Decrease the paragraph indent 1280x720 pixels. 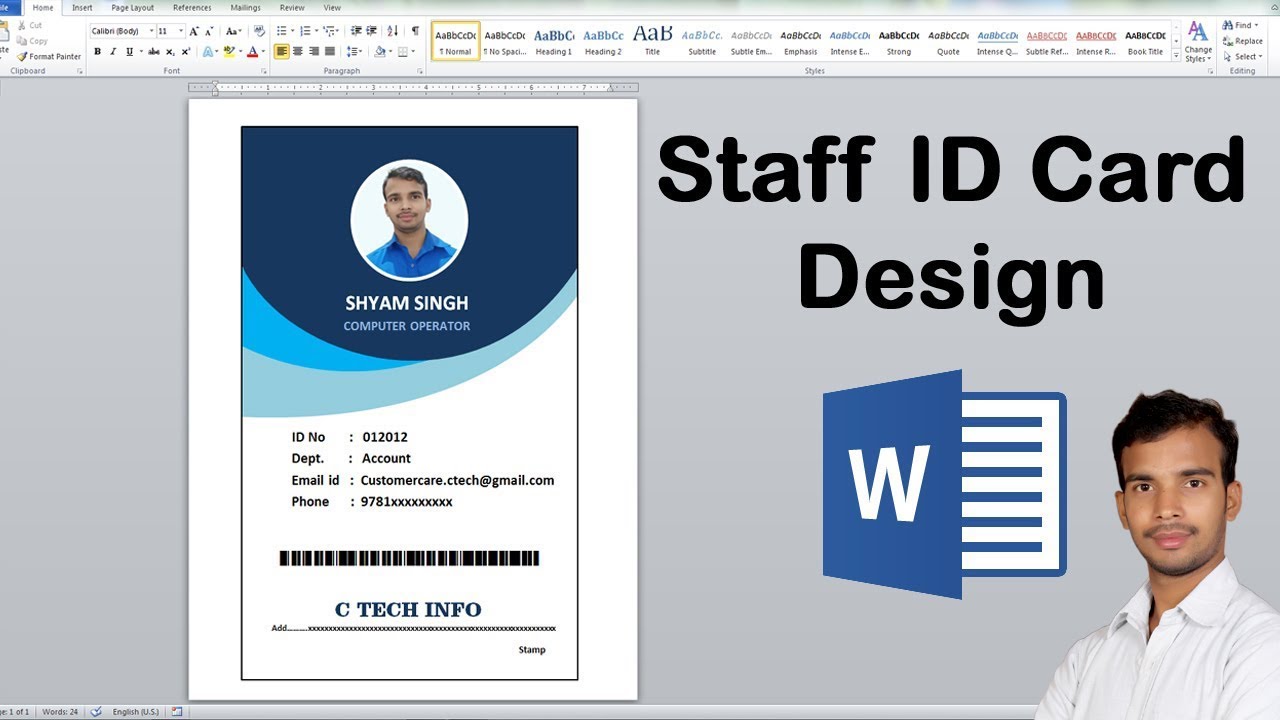[354, 31]
